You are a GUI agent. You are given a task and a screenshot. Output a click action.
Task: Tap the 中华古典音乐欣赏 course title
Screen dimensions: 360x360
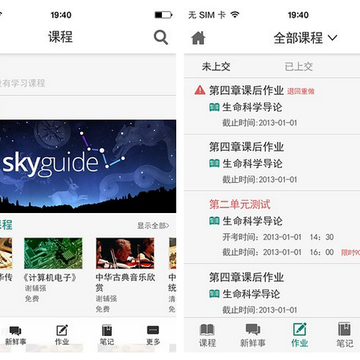(x=125, y=282)
